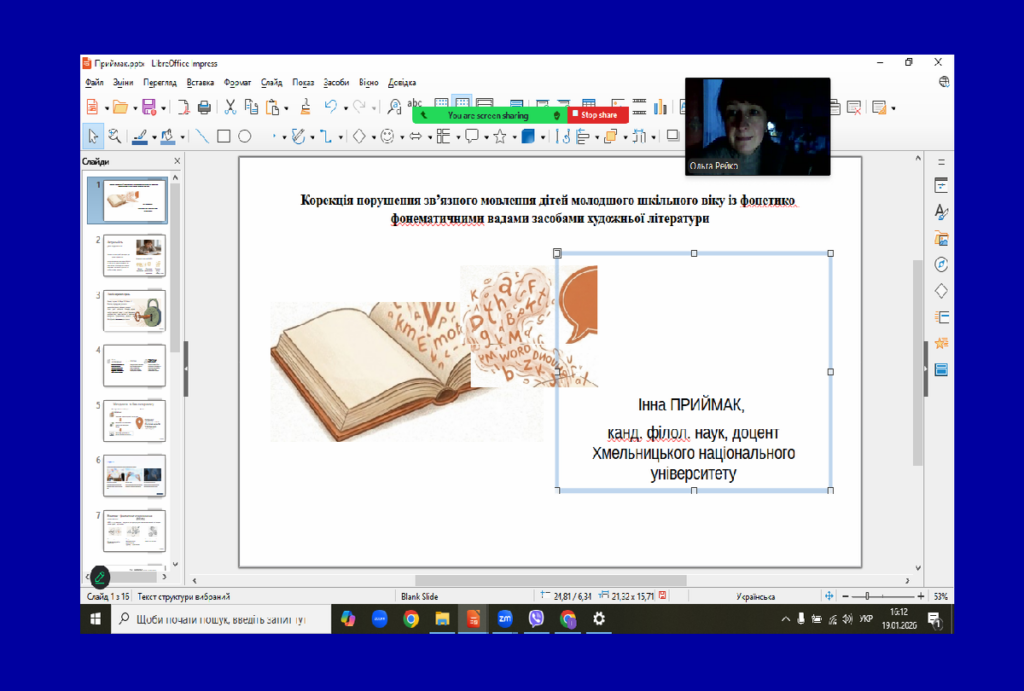The height and width of the screenshot is (691, 1024).
Task: Select slide 3 thumbnail in panel
Action: point(133,310)
